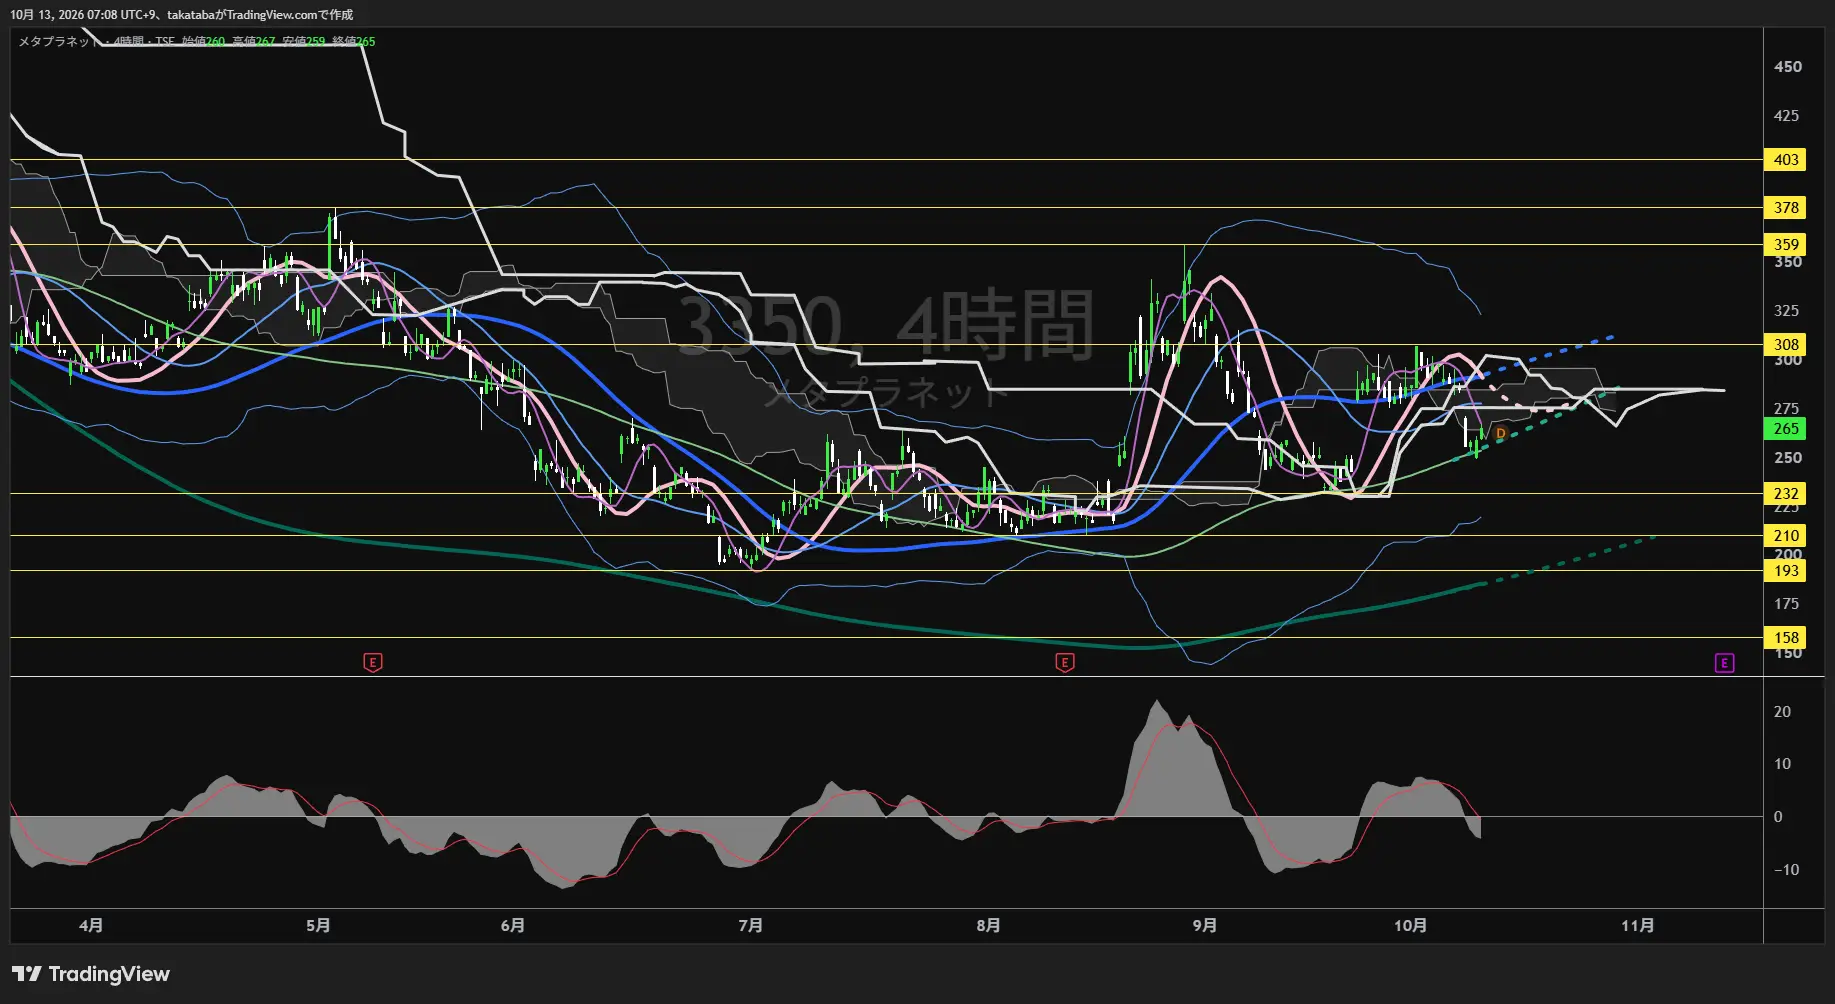Select the 359 yellow price level label
The image size is (1835, 1004).
[1786, 244]
